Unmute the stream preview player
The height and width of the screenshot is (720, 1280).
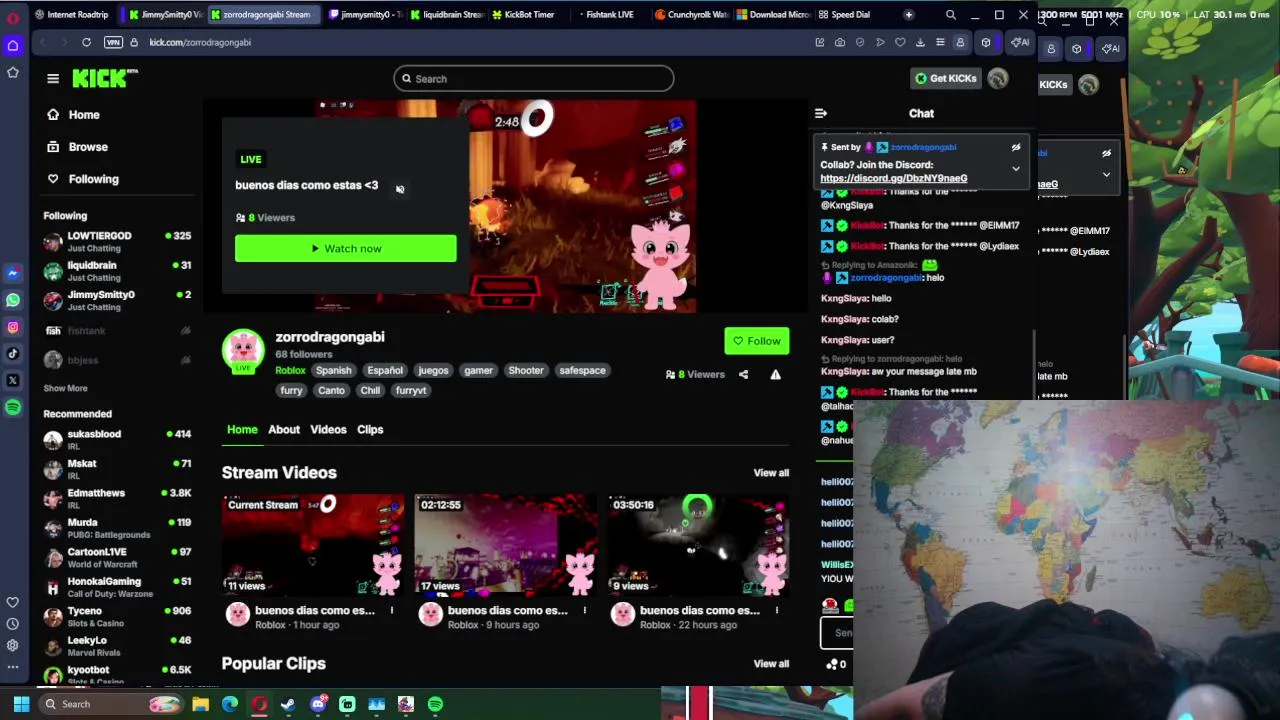[x=400, y=189]
